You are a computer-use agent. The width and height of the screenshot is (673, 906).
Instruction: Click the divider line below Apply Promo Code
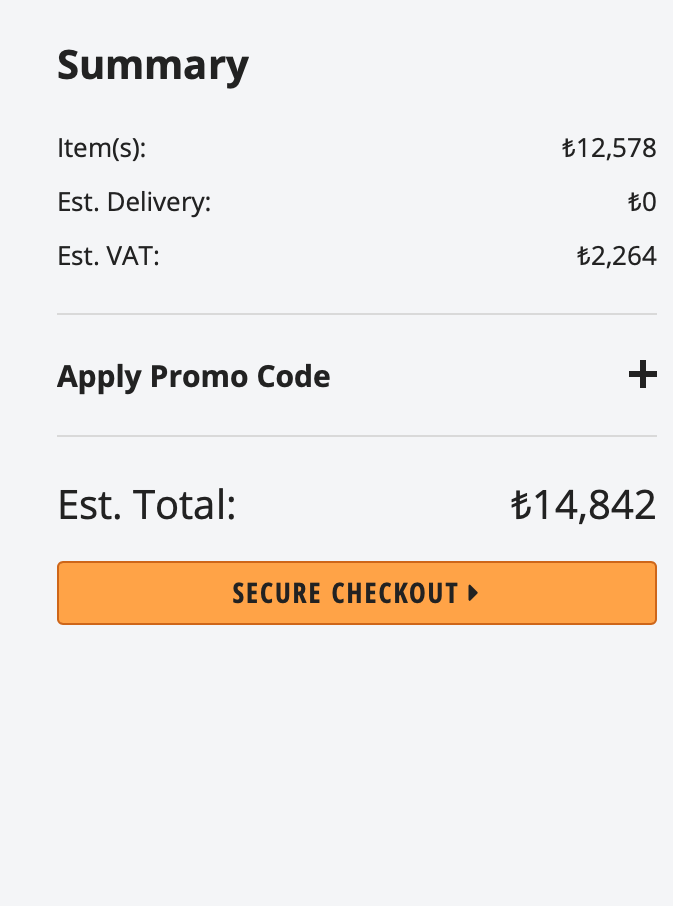(x=356, y=436)
